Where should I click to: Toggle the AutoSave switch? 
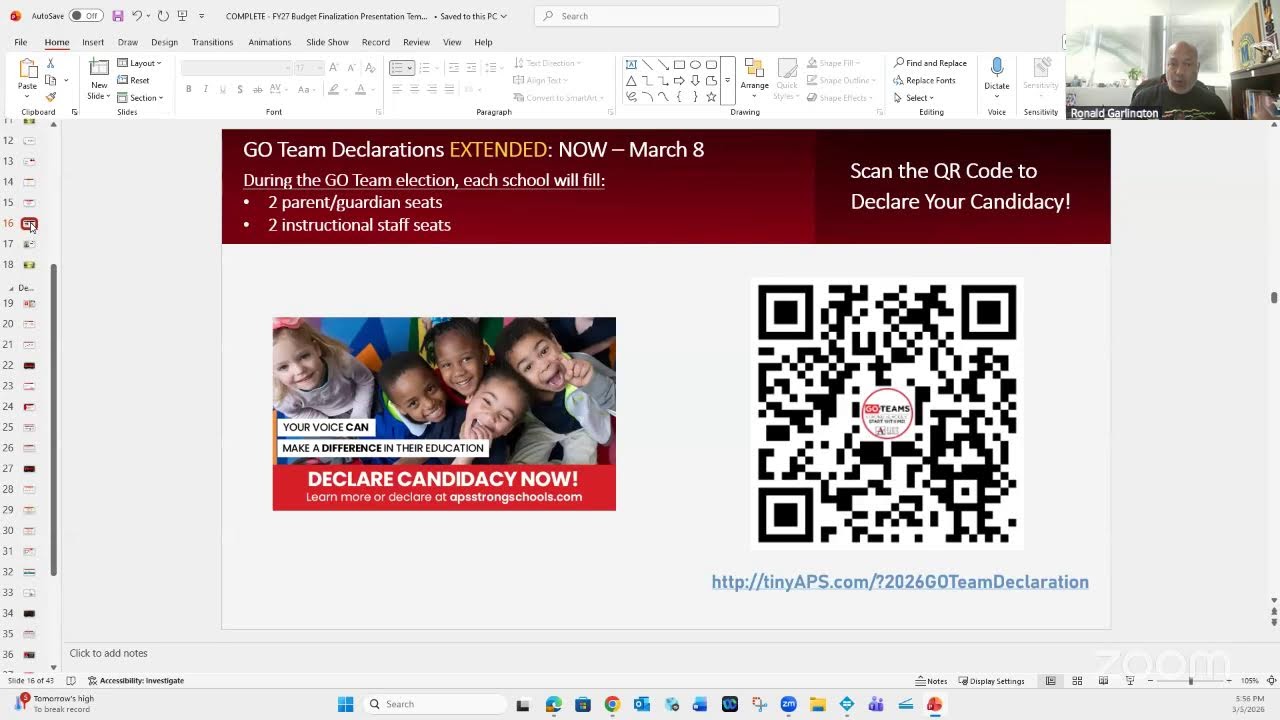click(x=86, y=16)
